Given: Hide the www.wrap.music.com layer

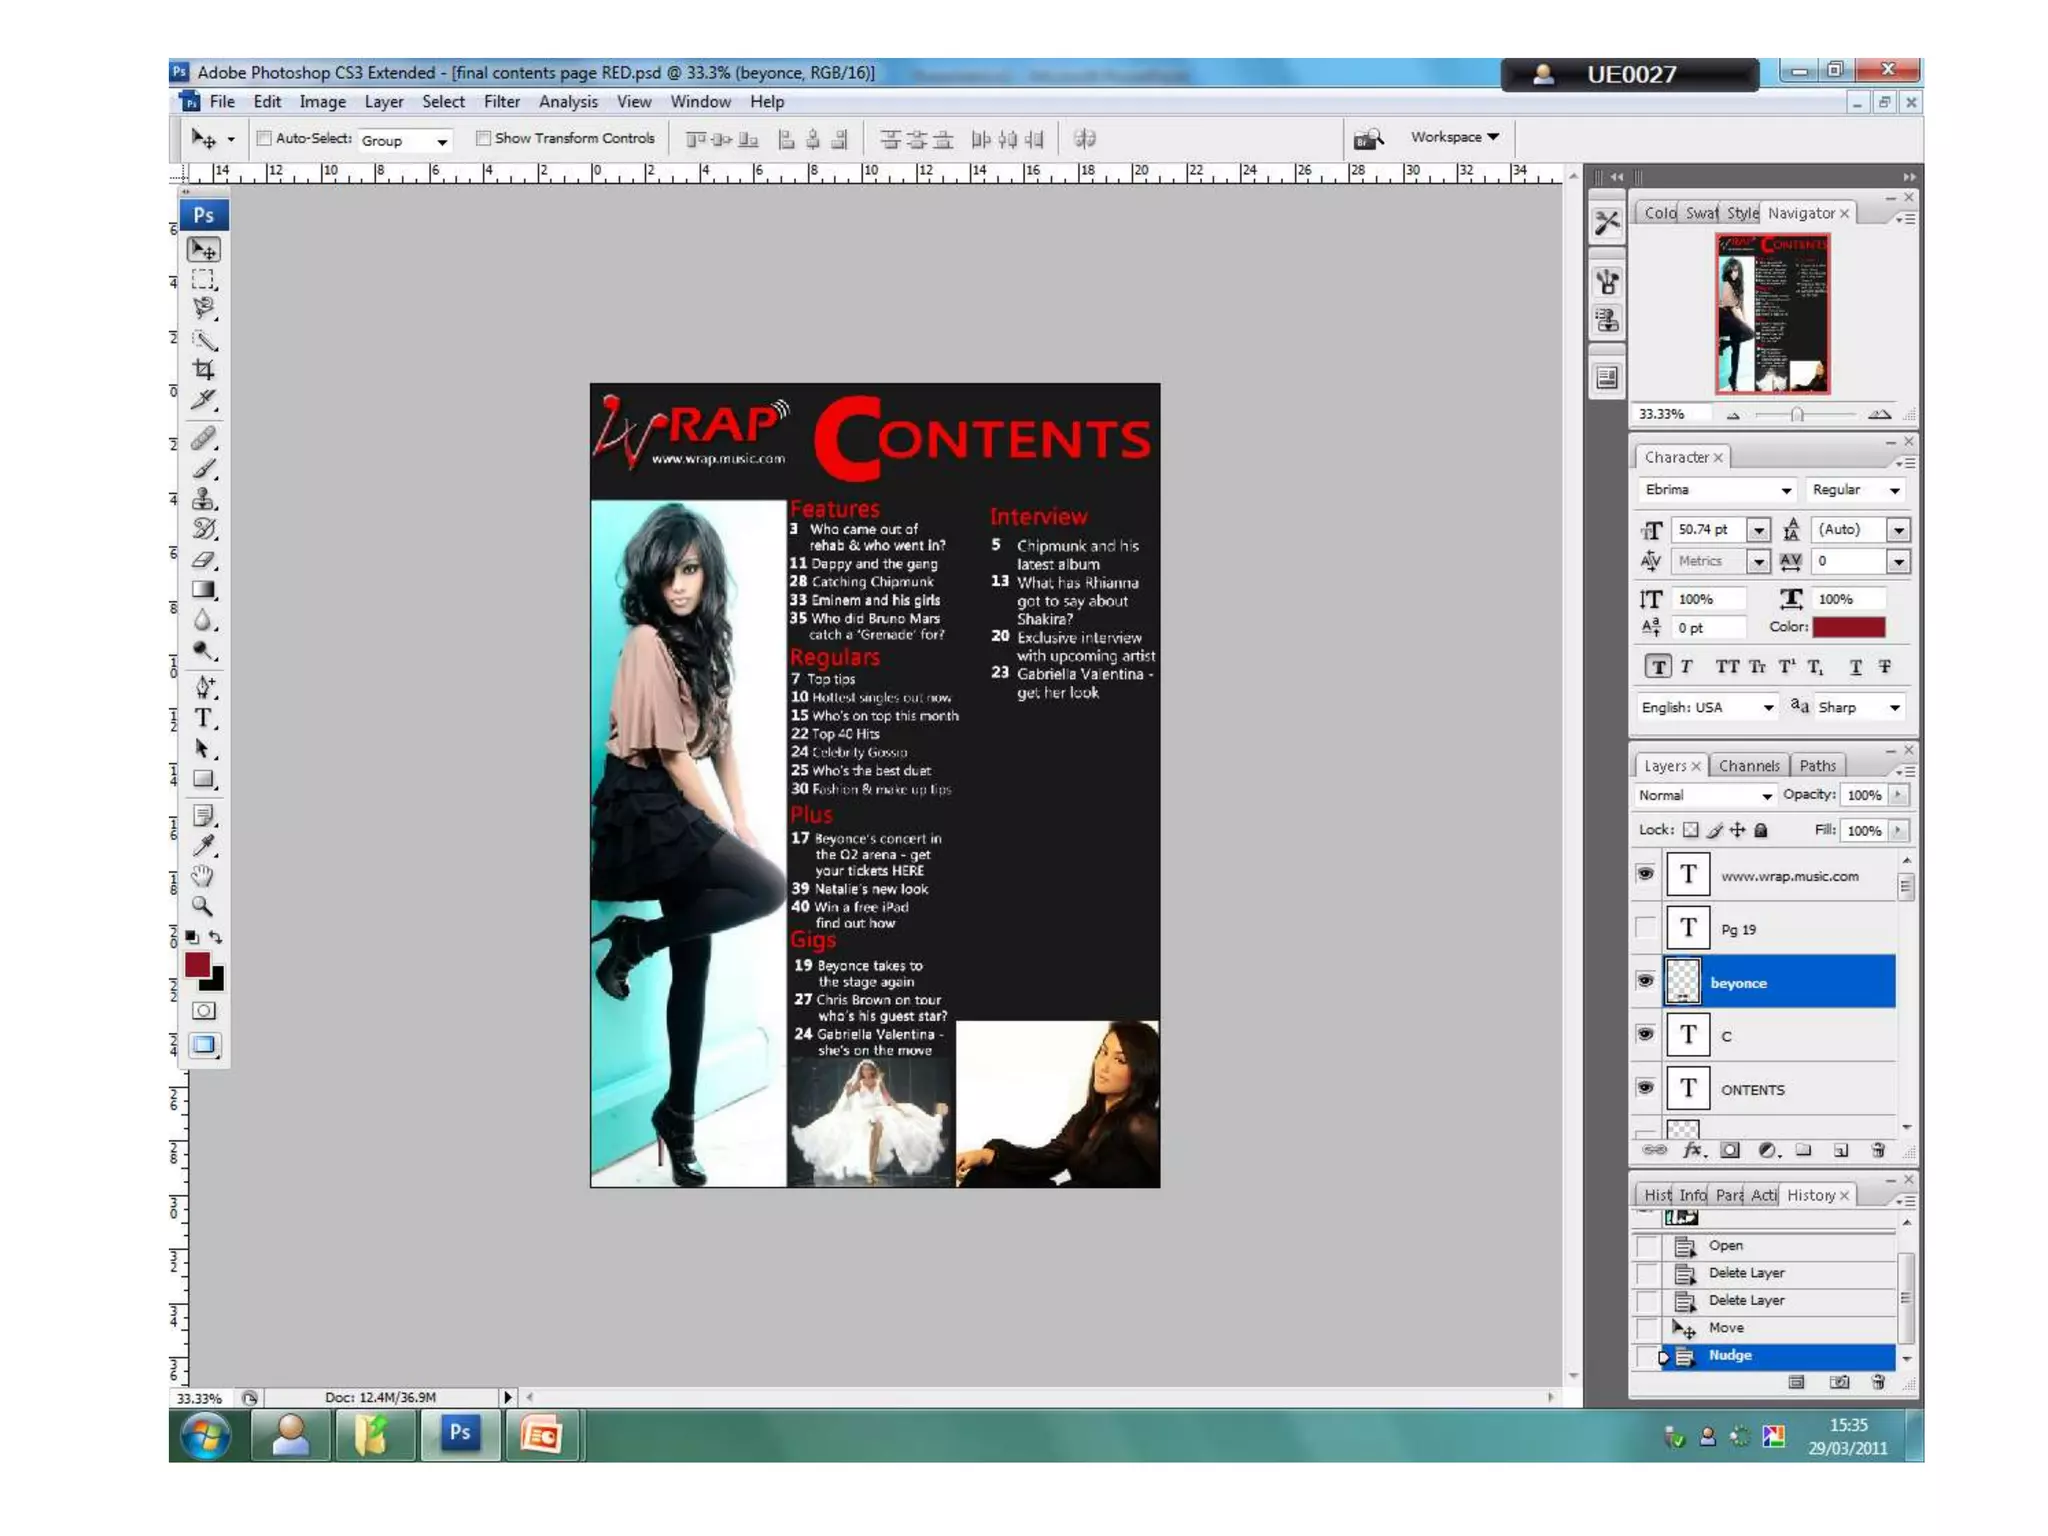Looking at the screenshot, I should click(x=1645, y=874).
